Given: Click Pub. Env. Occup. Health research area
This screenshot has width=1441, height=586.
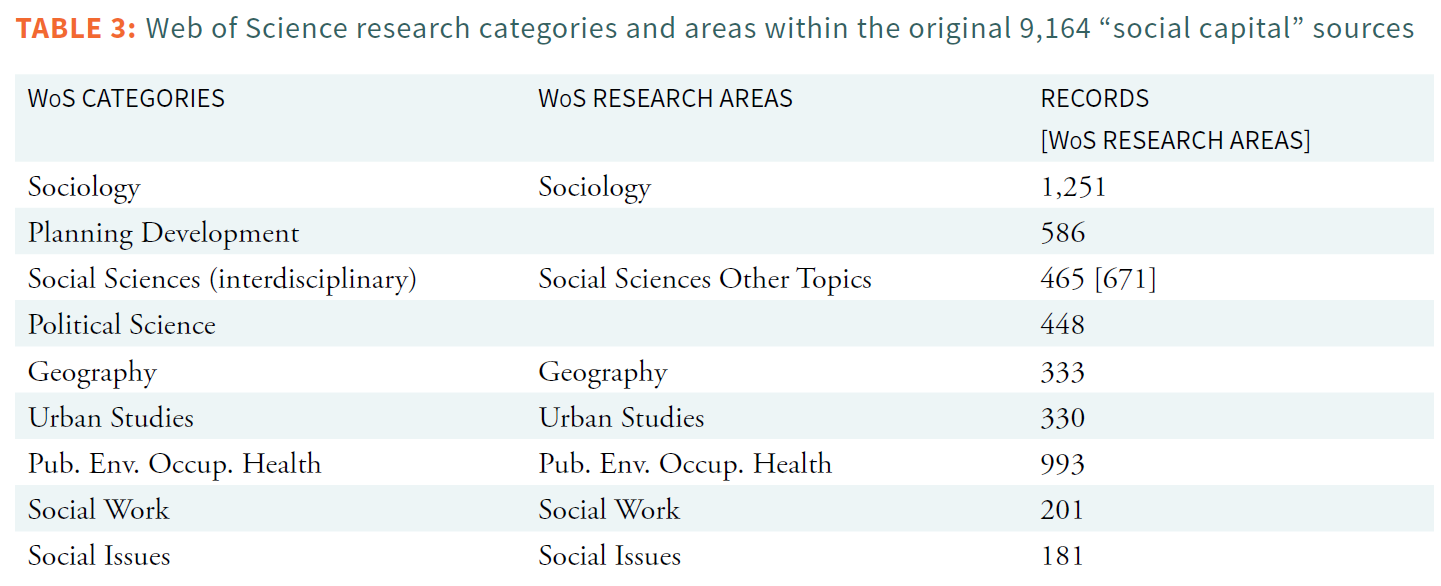Looking at the screenshot, I should point(685,464).
